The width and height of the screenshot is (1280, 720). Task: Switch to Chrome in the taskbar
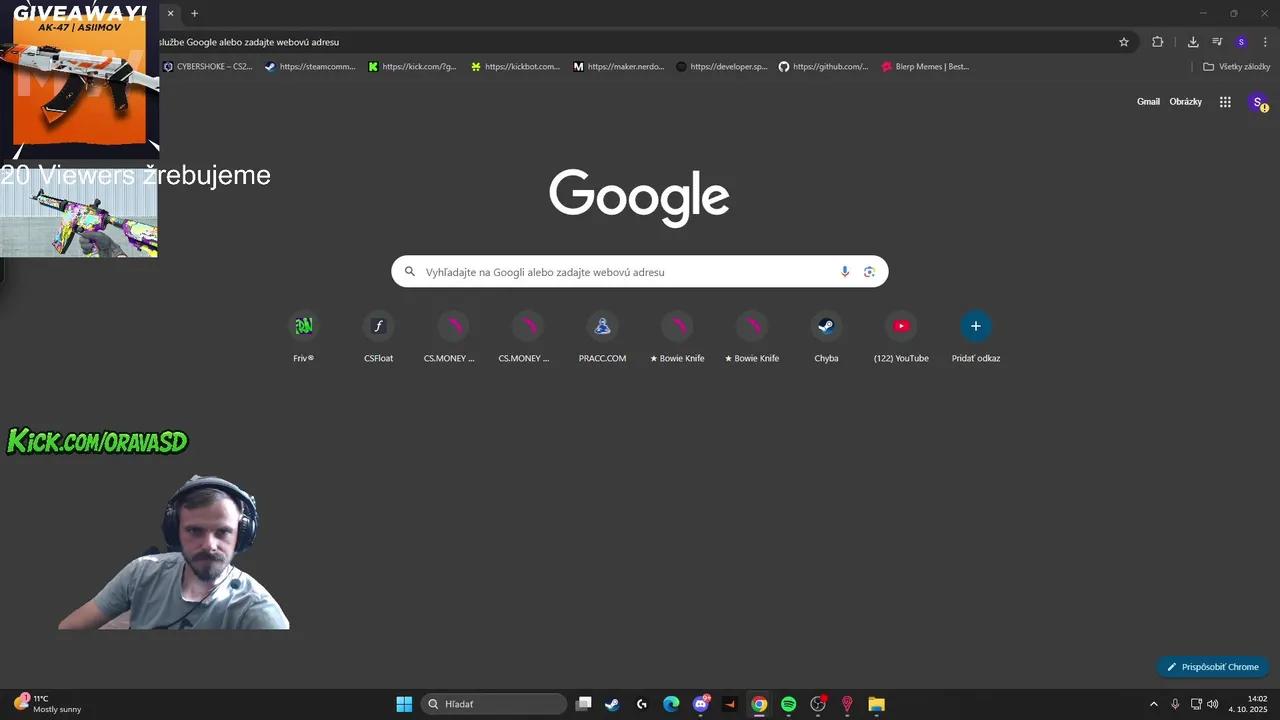pyautogui.click(x=759, y=704)
